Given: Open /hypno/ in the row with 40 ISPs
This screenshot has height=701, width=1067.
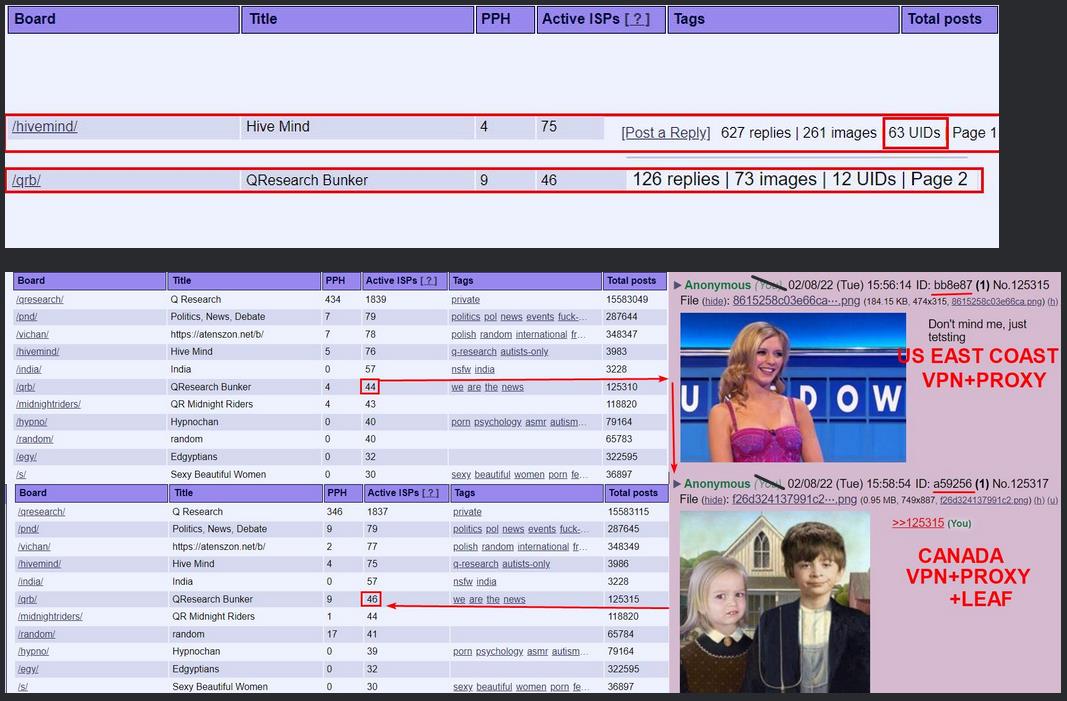Looking at the screenshot, I should [x=31, y=422].
